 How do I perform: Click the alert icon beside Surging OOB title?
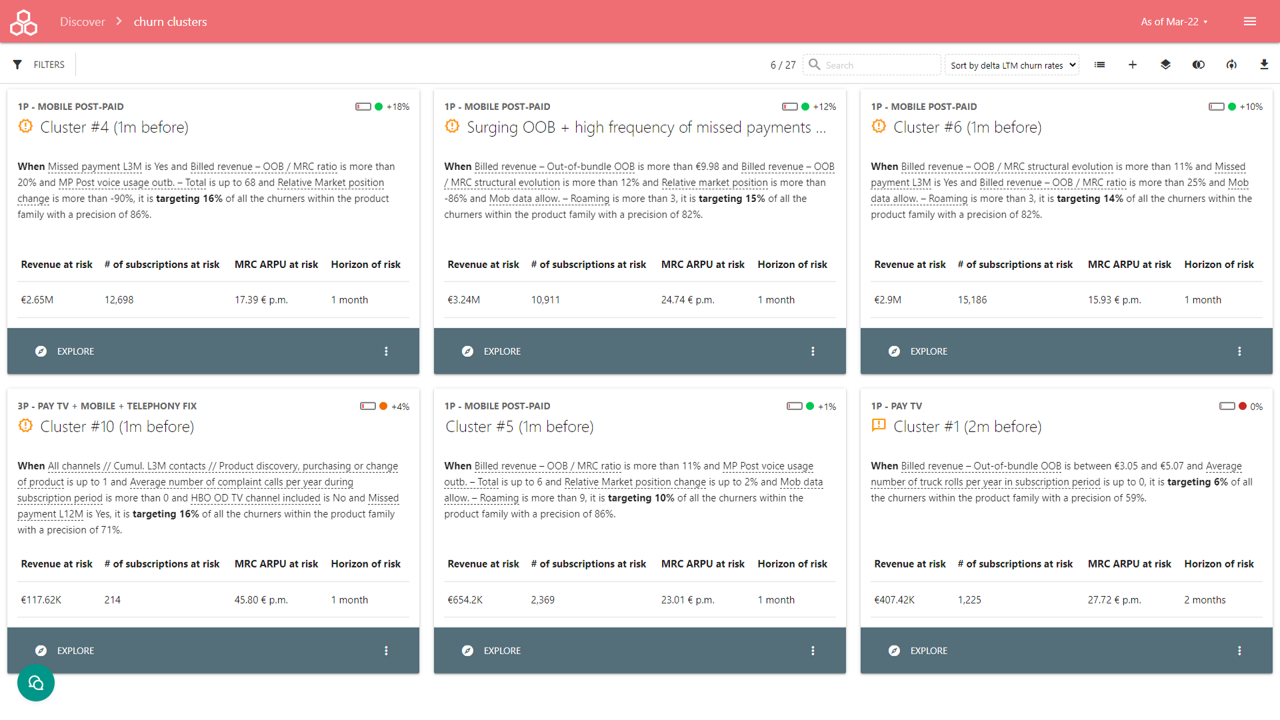(x=452, y=127)
